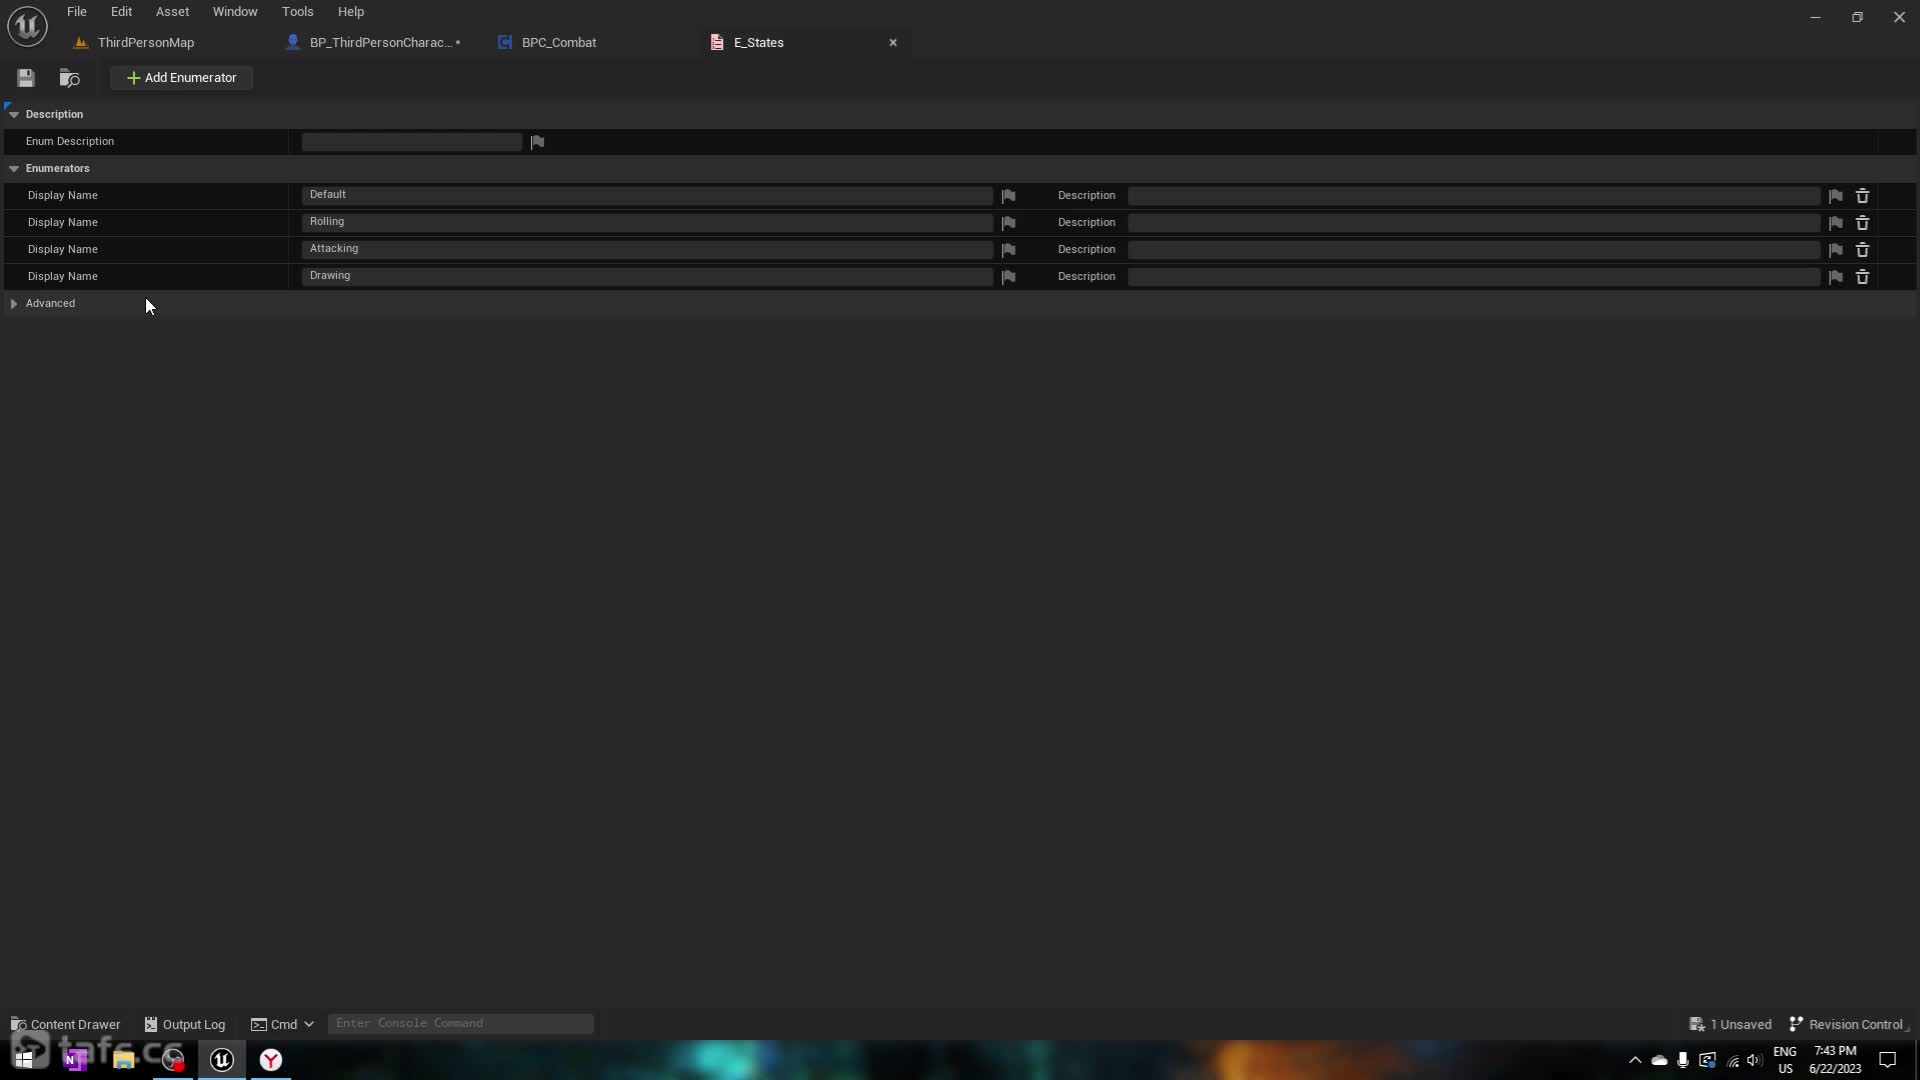This screenshot has height=1080, width=1920.
Task: Click flag icon for Attacking description field
Action: point(1835,250)
